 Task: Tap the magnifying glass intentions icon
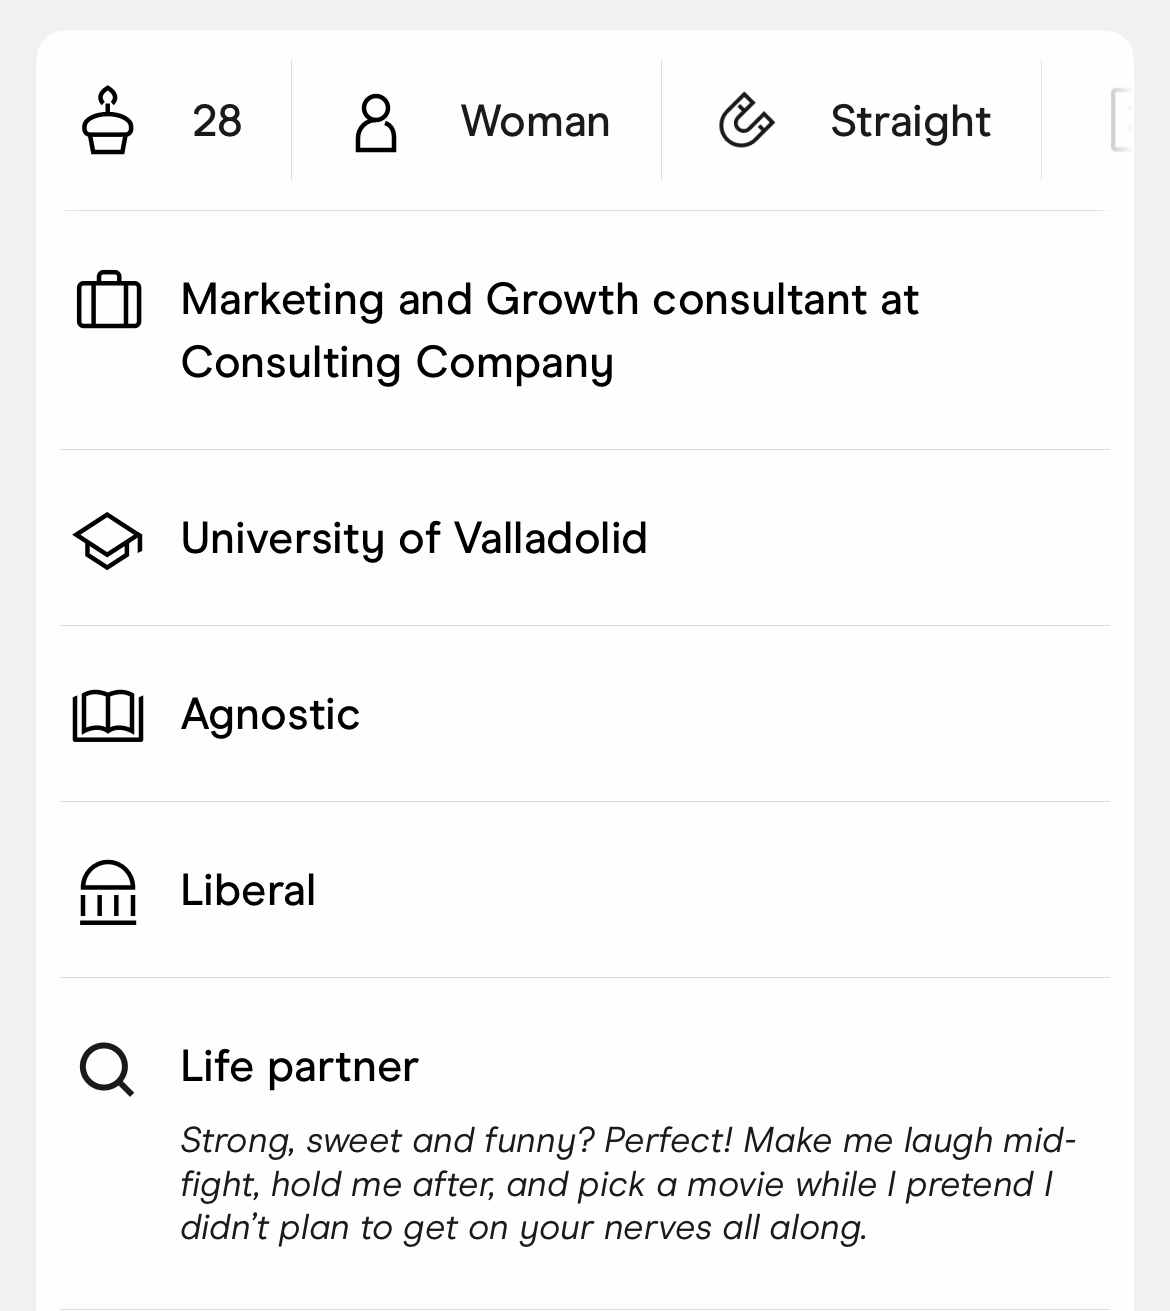pyautogui.click(x=107, y=1070)
